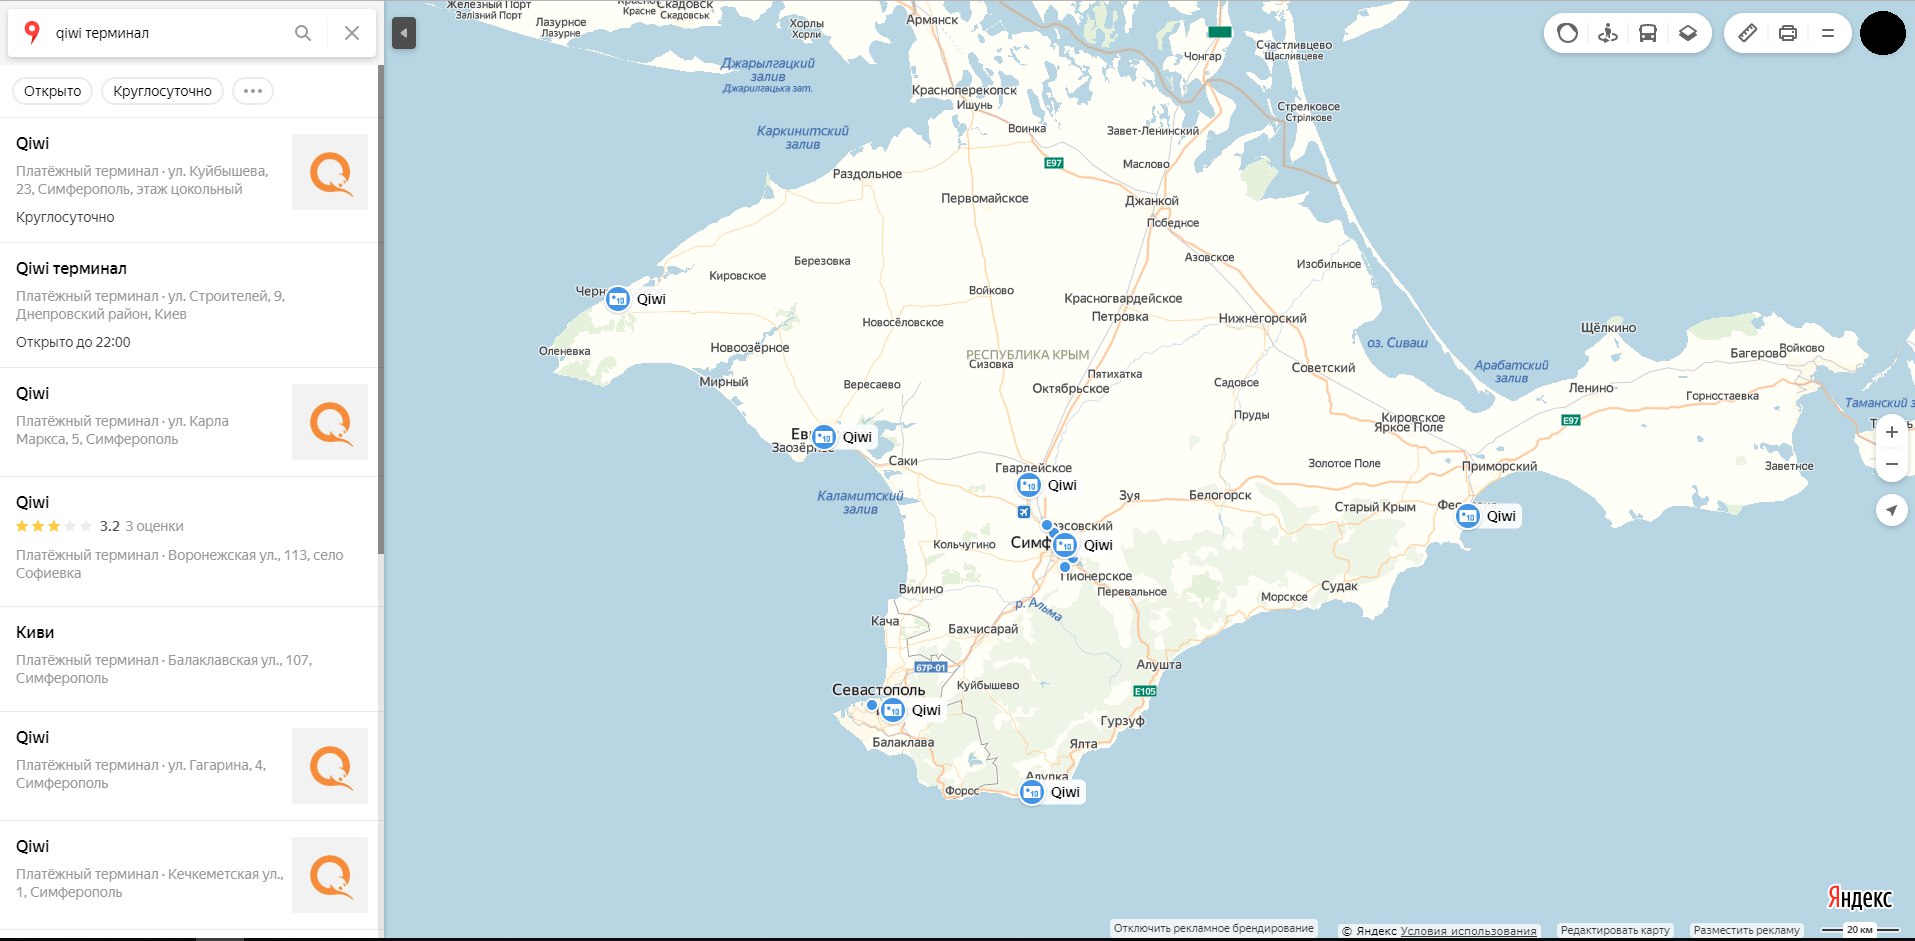Open Qiwi result on ул. Куйбышева, 23
Screen dimensions: 1915x941
click(190, 180)
